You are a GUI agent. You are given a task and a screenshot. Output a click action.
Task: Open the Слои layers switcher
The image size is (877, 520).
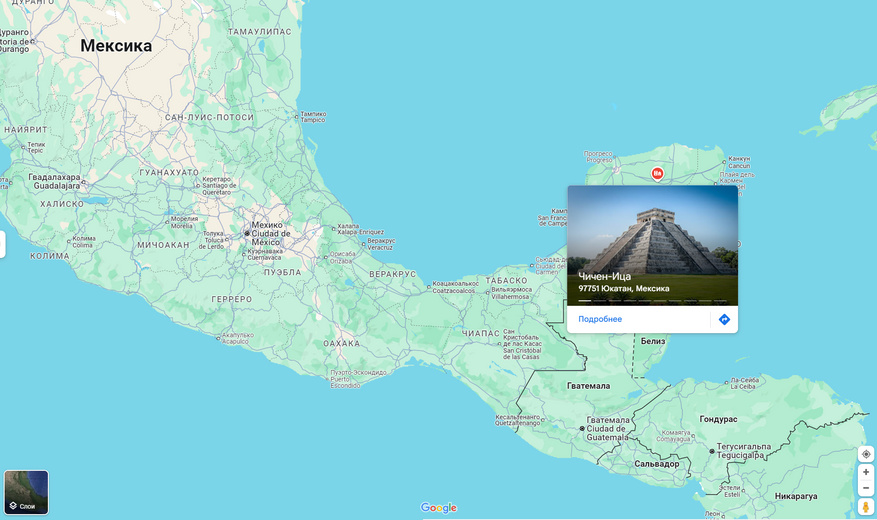pyautogui.click(x=26, y=492)
